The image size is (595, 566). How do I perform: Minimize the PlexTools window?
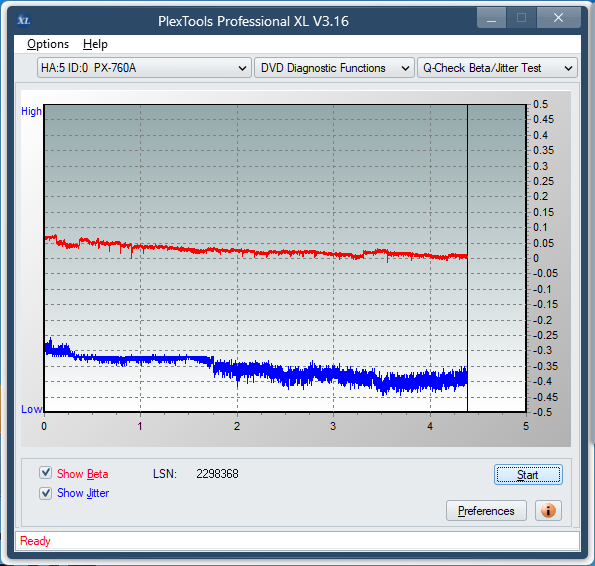click(491, 18)
